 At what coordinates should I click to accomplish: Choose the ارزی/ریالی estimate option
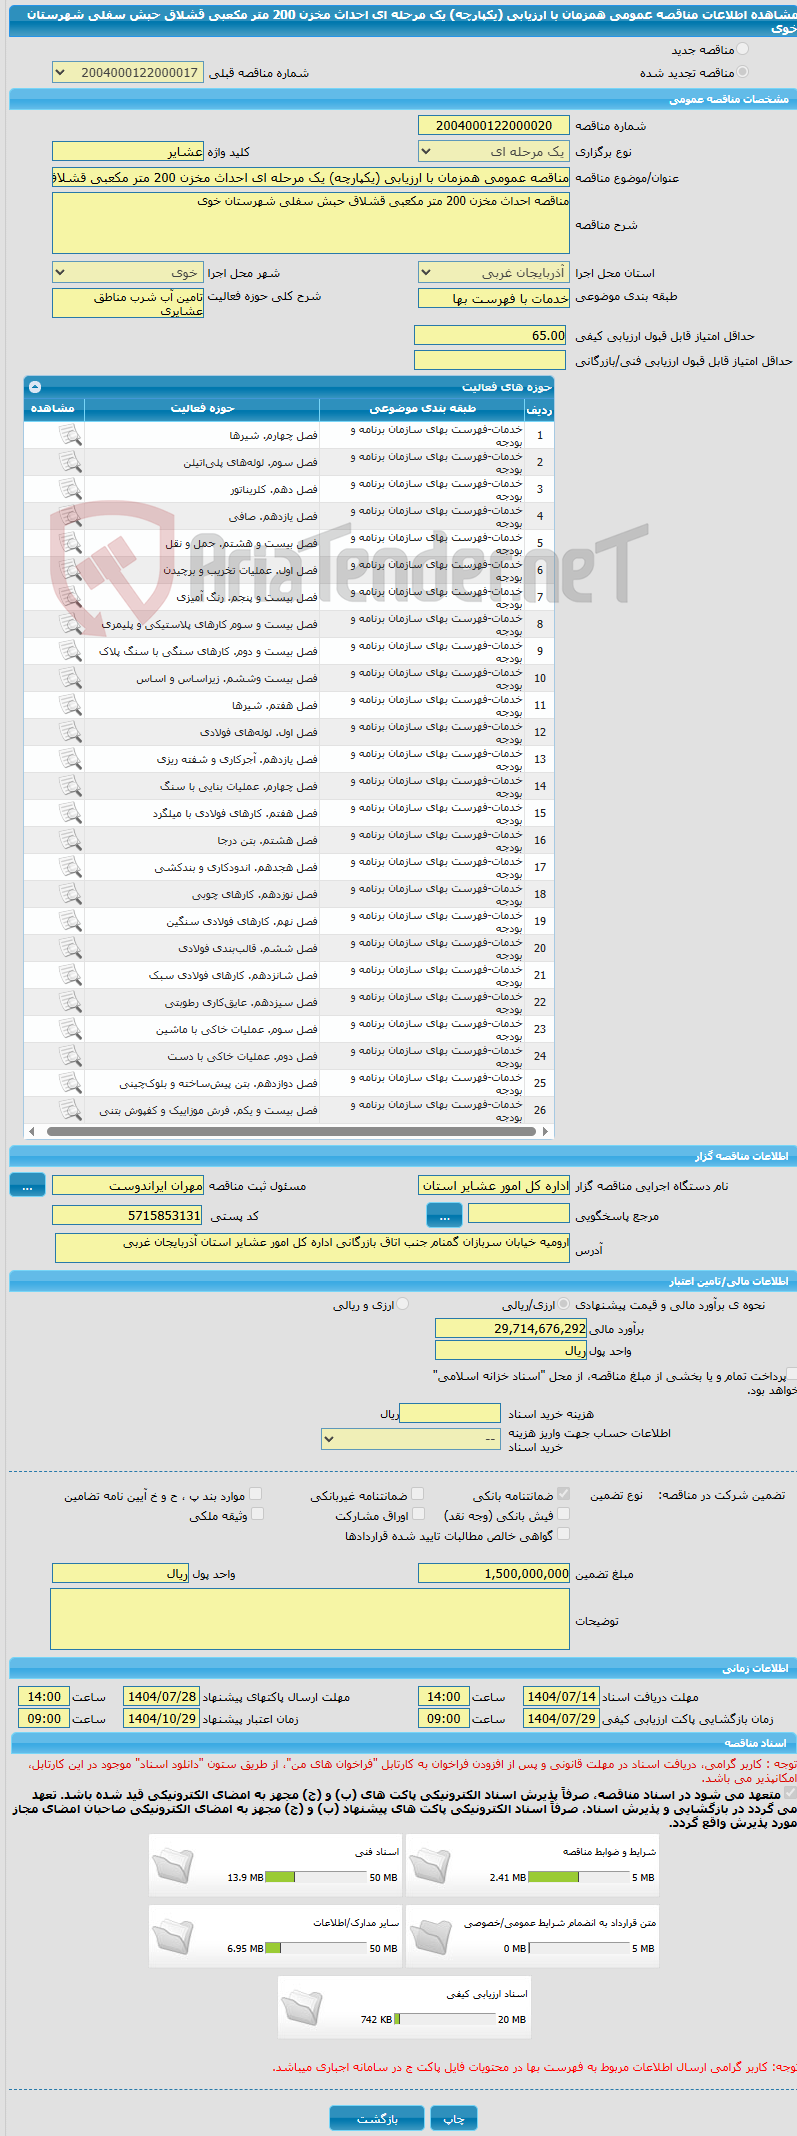click(x=565, y=1304)
